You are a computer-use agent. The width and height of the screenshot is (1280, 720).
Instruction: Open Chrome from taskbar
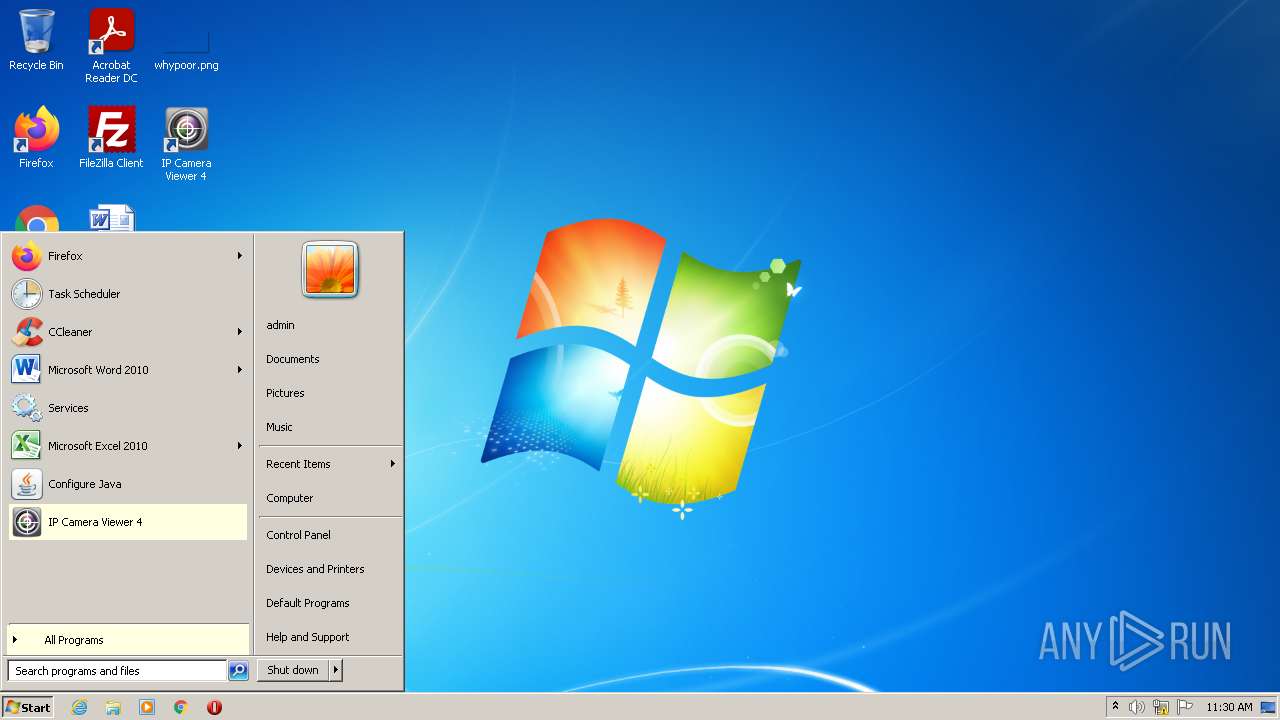coord(181,707)
